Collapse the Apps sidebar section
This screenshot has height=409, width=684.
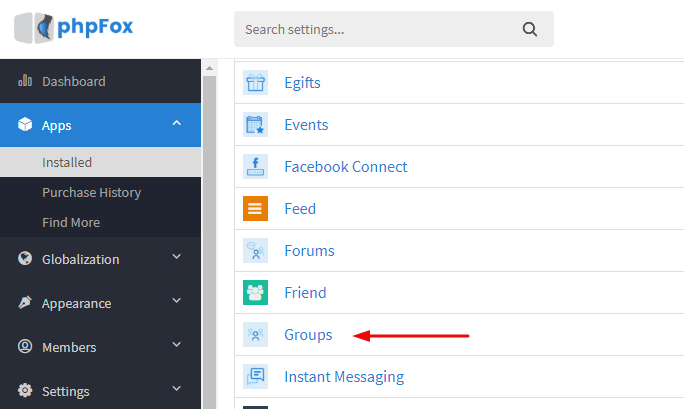point(177,125)
